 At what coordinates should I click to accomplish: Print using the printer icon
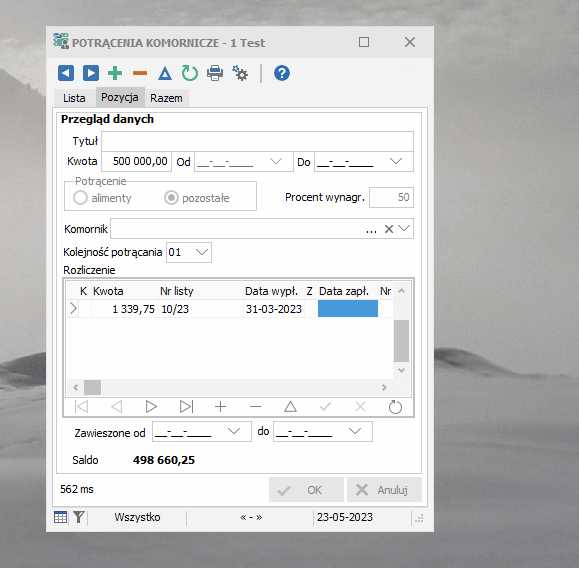pyautogui.click(x=215, y=73)
